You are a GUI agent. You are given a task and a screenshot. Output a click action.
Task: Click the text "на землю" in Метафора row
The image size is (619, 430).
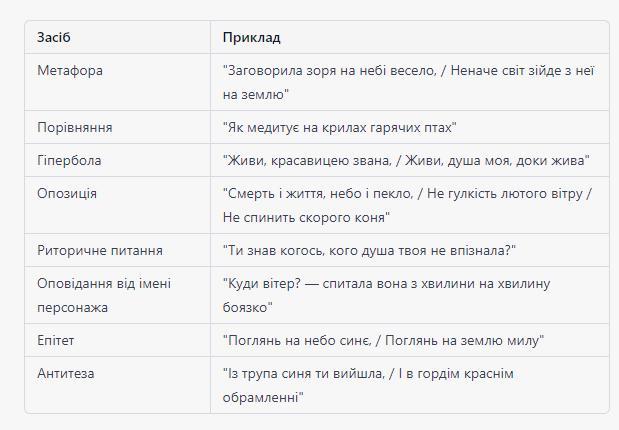pyautogui.click(x=253, y=95)
